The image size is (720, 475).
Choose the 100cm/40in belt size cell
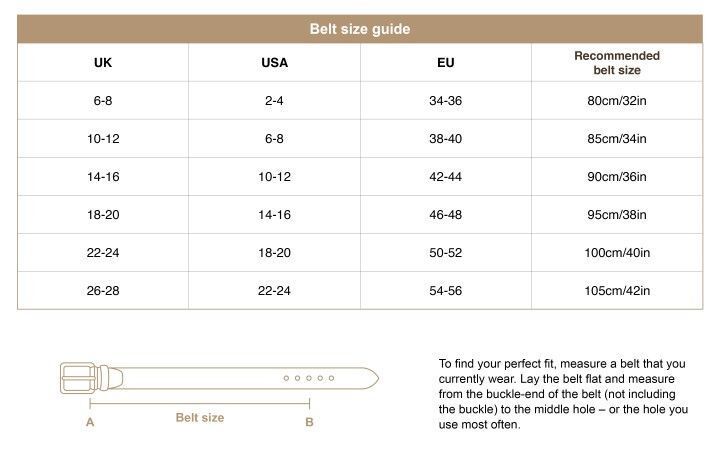(616, 253)
